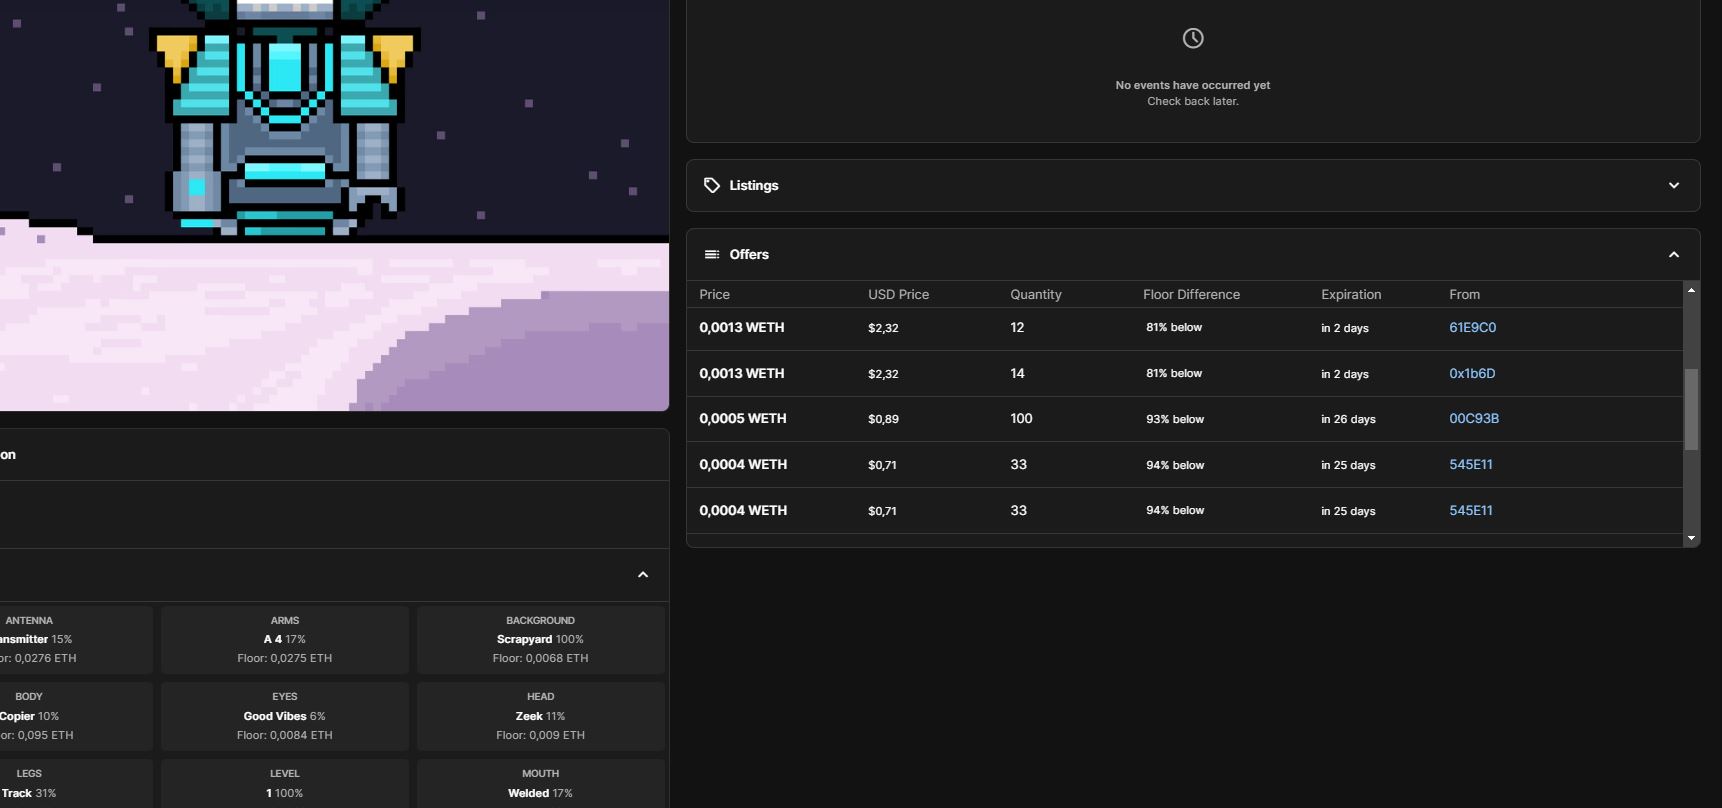This screenshot has width=1722, height=808.
Task: Click the offers list scroll down arrow
Action: [x=1691, y=538]
